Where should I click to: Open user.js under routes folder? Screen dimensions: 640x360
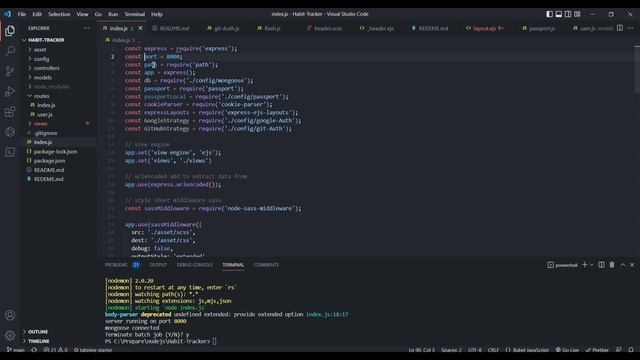point(45,115)
